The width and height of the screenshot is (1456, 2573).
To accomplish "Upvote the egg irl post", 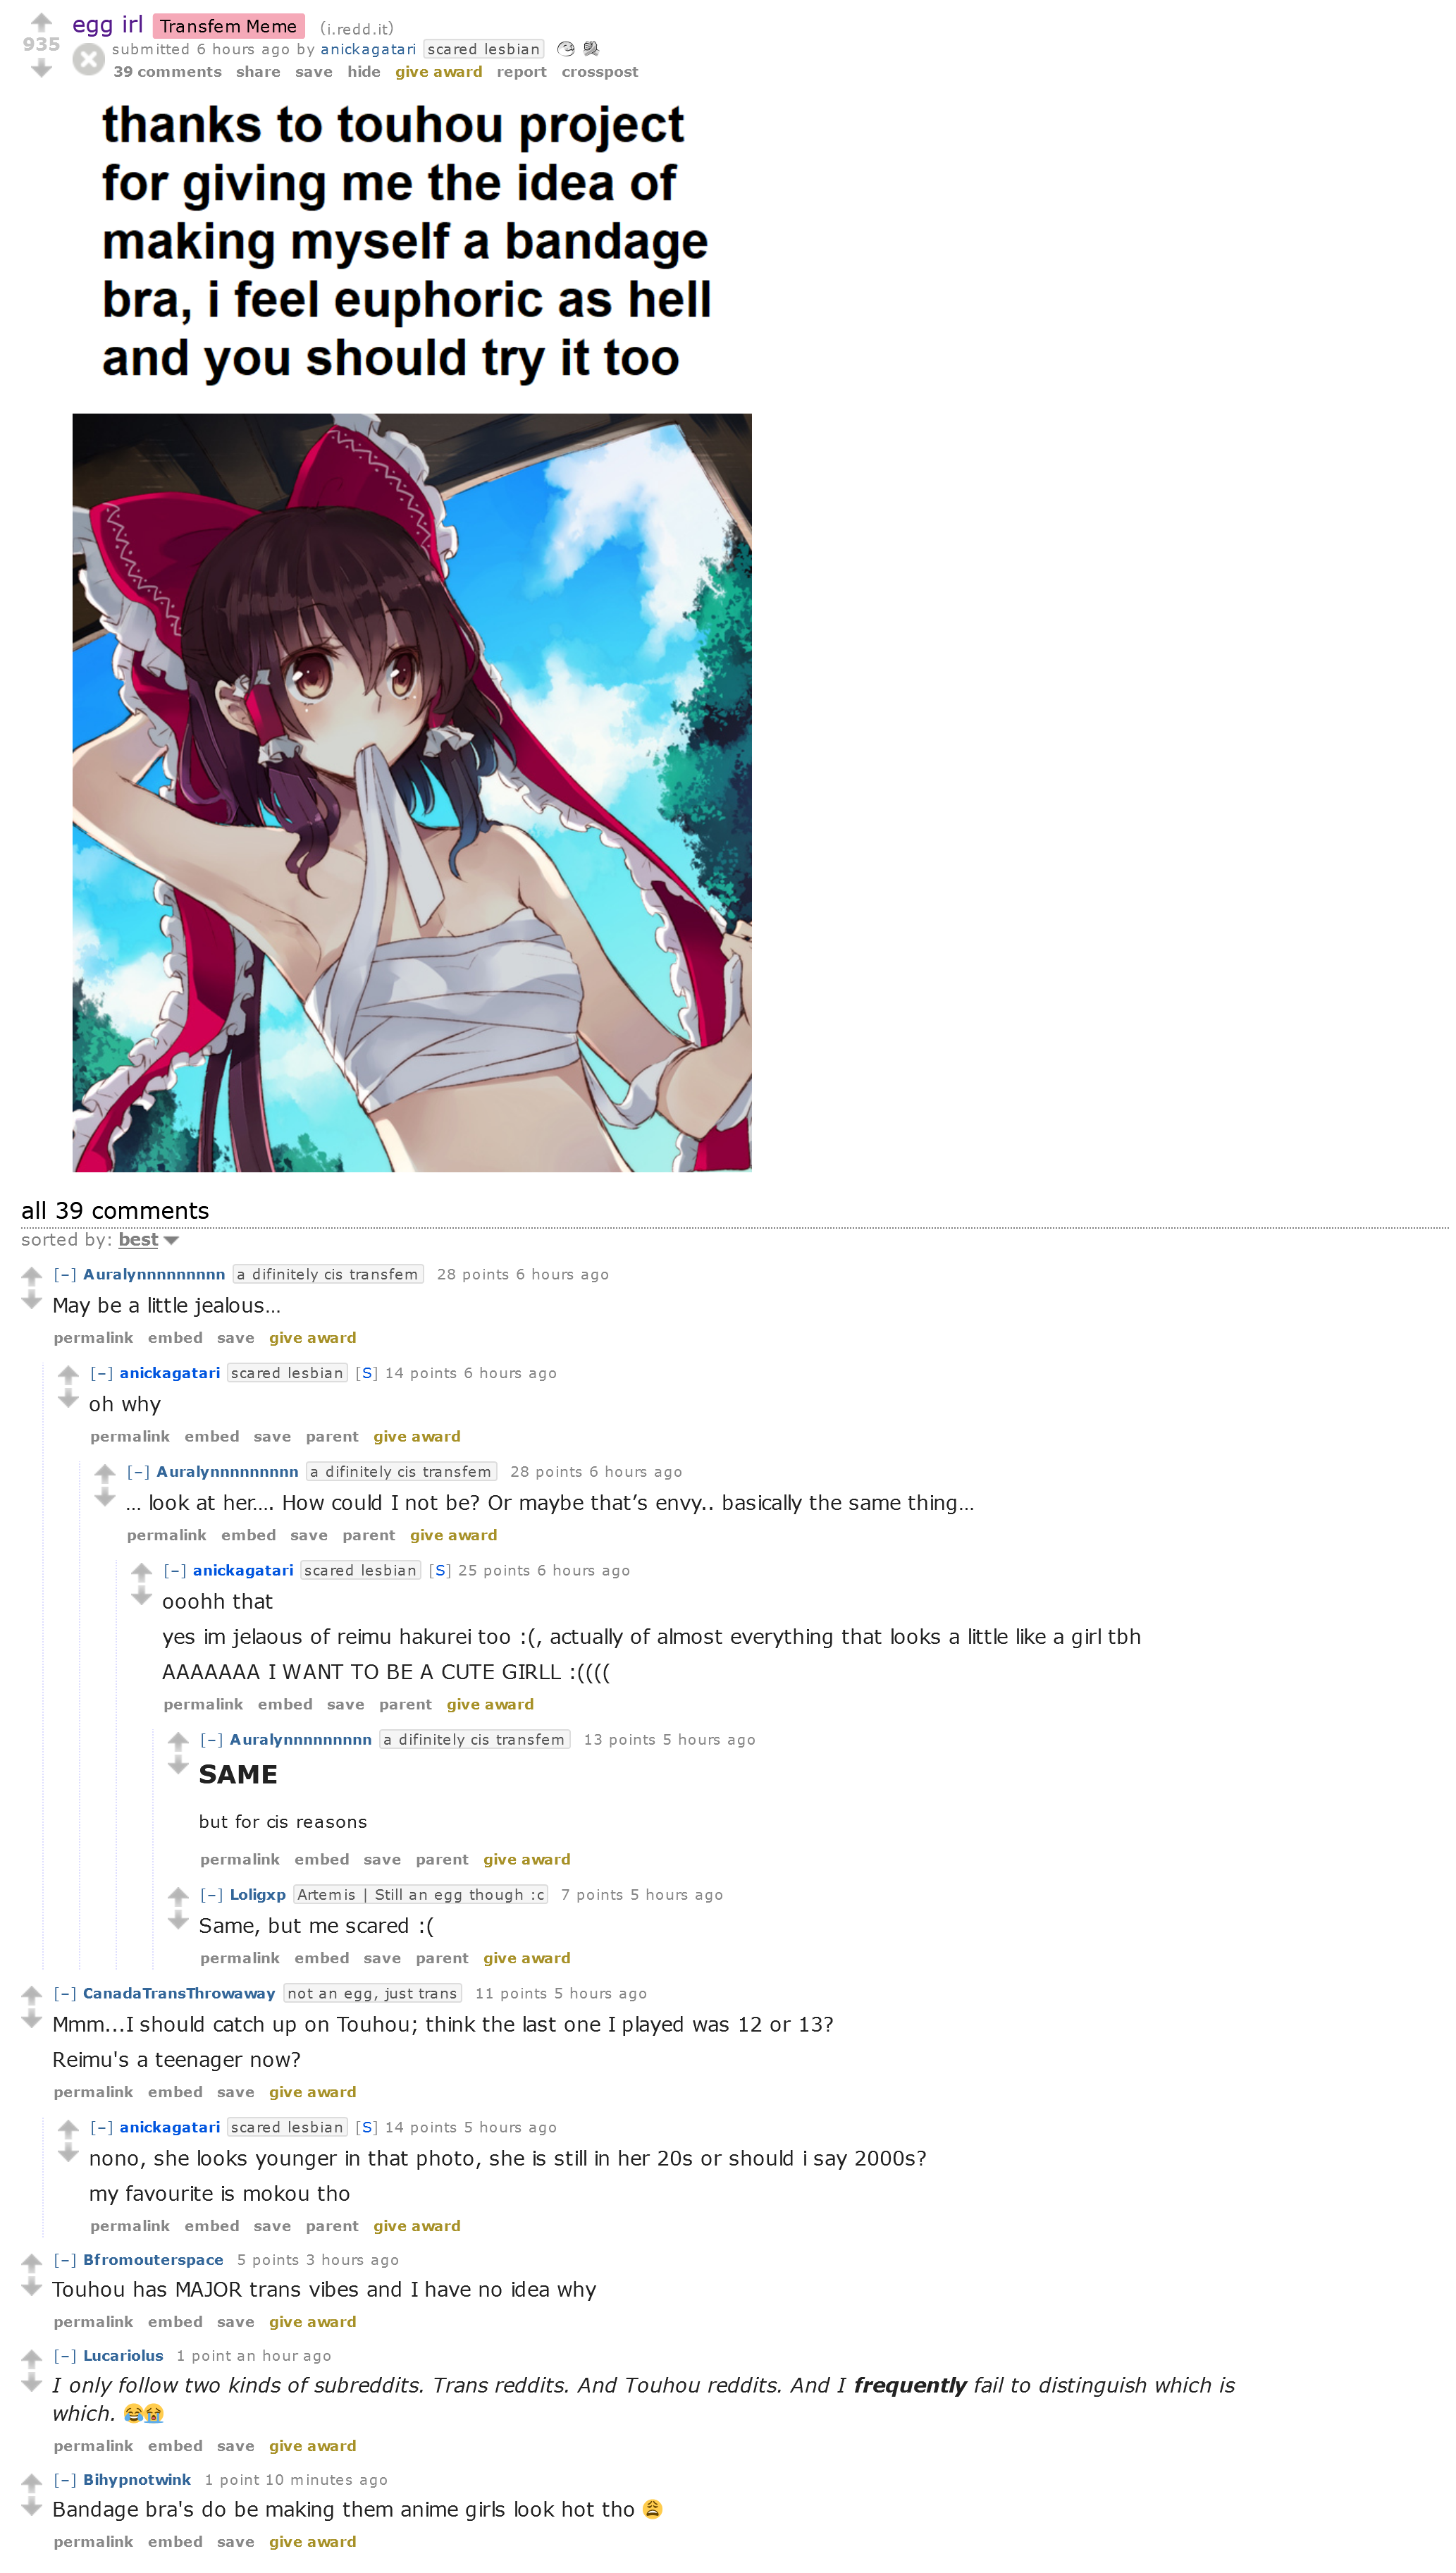I will coord(41,22).
